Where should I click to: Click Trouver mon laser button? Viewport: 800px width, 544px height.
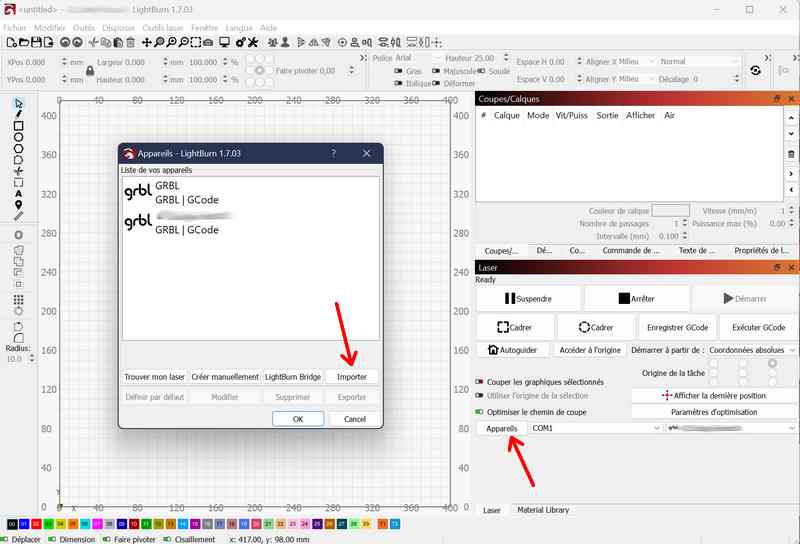pyautogui.click(x=154, y=377)
